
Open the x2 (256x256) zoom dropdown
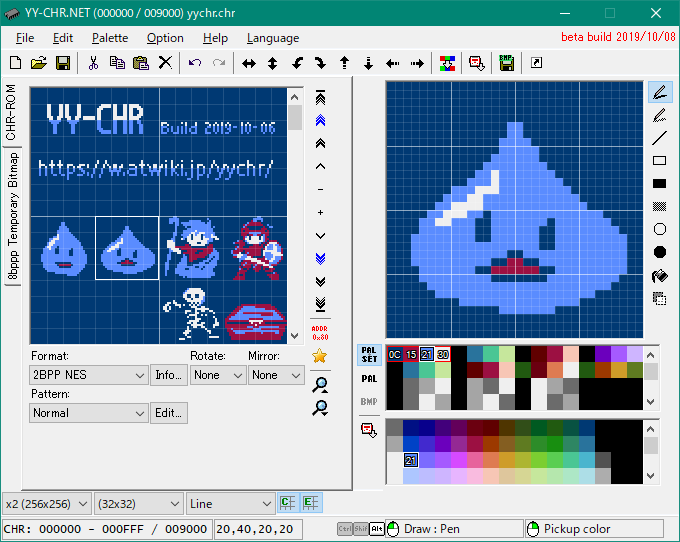coord(47,504)
